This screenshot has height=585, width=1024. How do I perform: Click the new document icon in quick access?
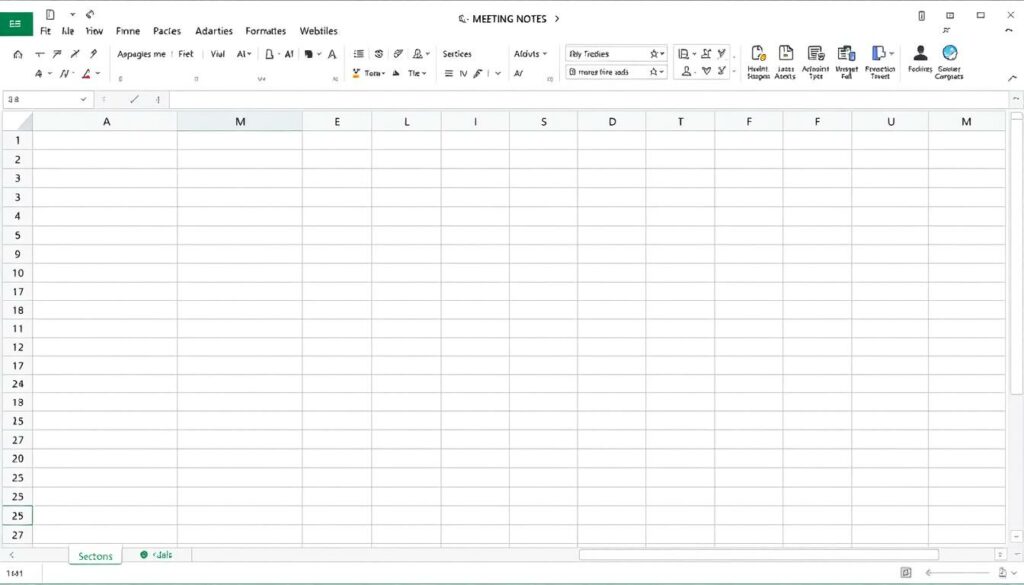50,14
